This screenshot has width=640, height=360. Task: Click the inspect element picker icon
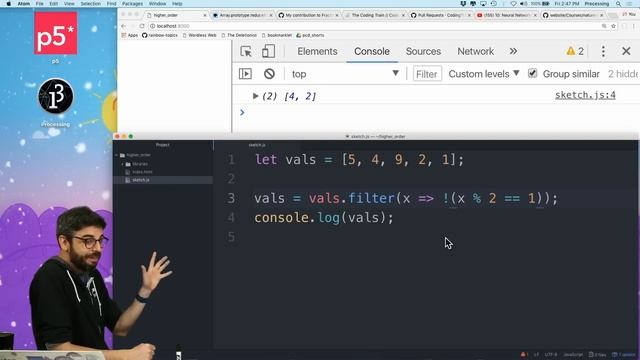pyautogui.click(x=246, y=51)
